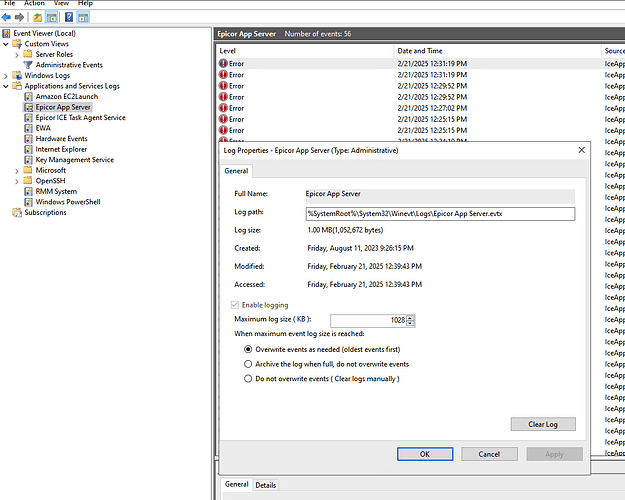Click the Event Viewer (Local) root icon
Image resolution: width=625 pixels, height=500 pixels.
click(x=6, y=33)
